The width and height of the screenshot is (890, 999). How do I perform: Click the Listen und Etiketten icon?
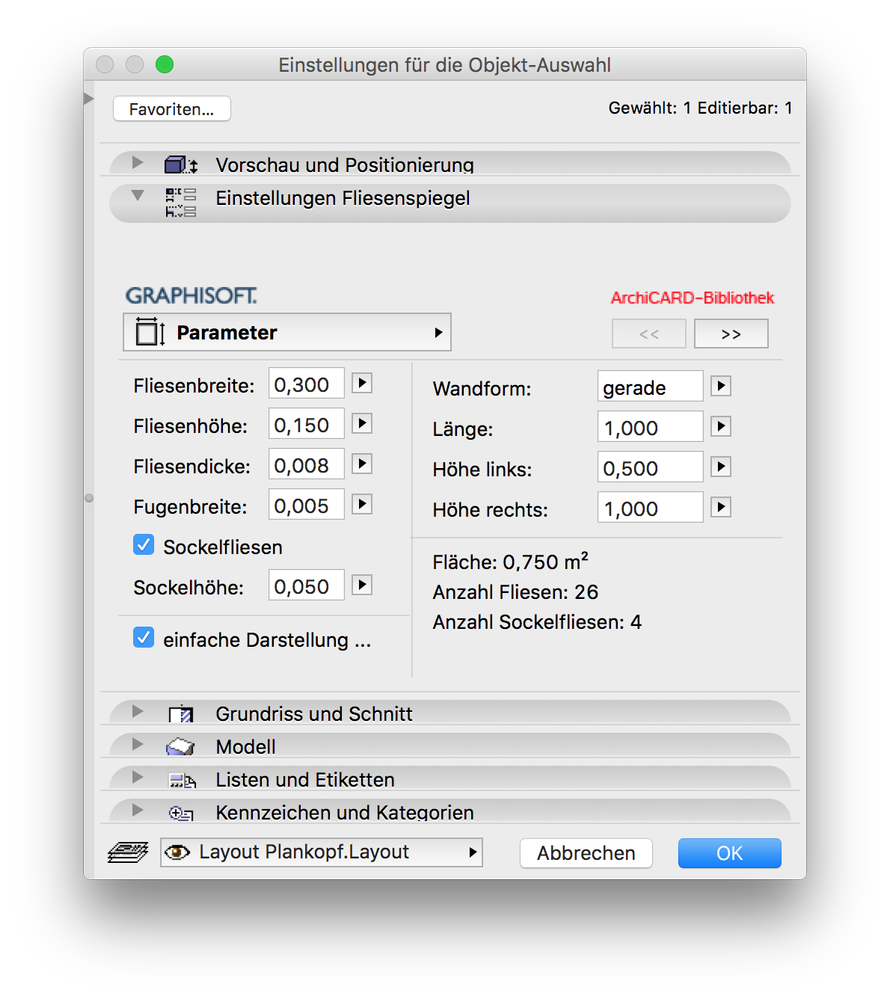183,780
